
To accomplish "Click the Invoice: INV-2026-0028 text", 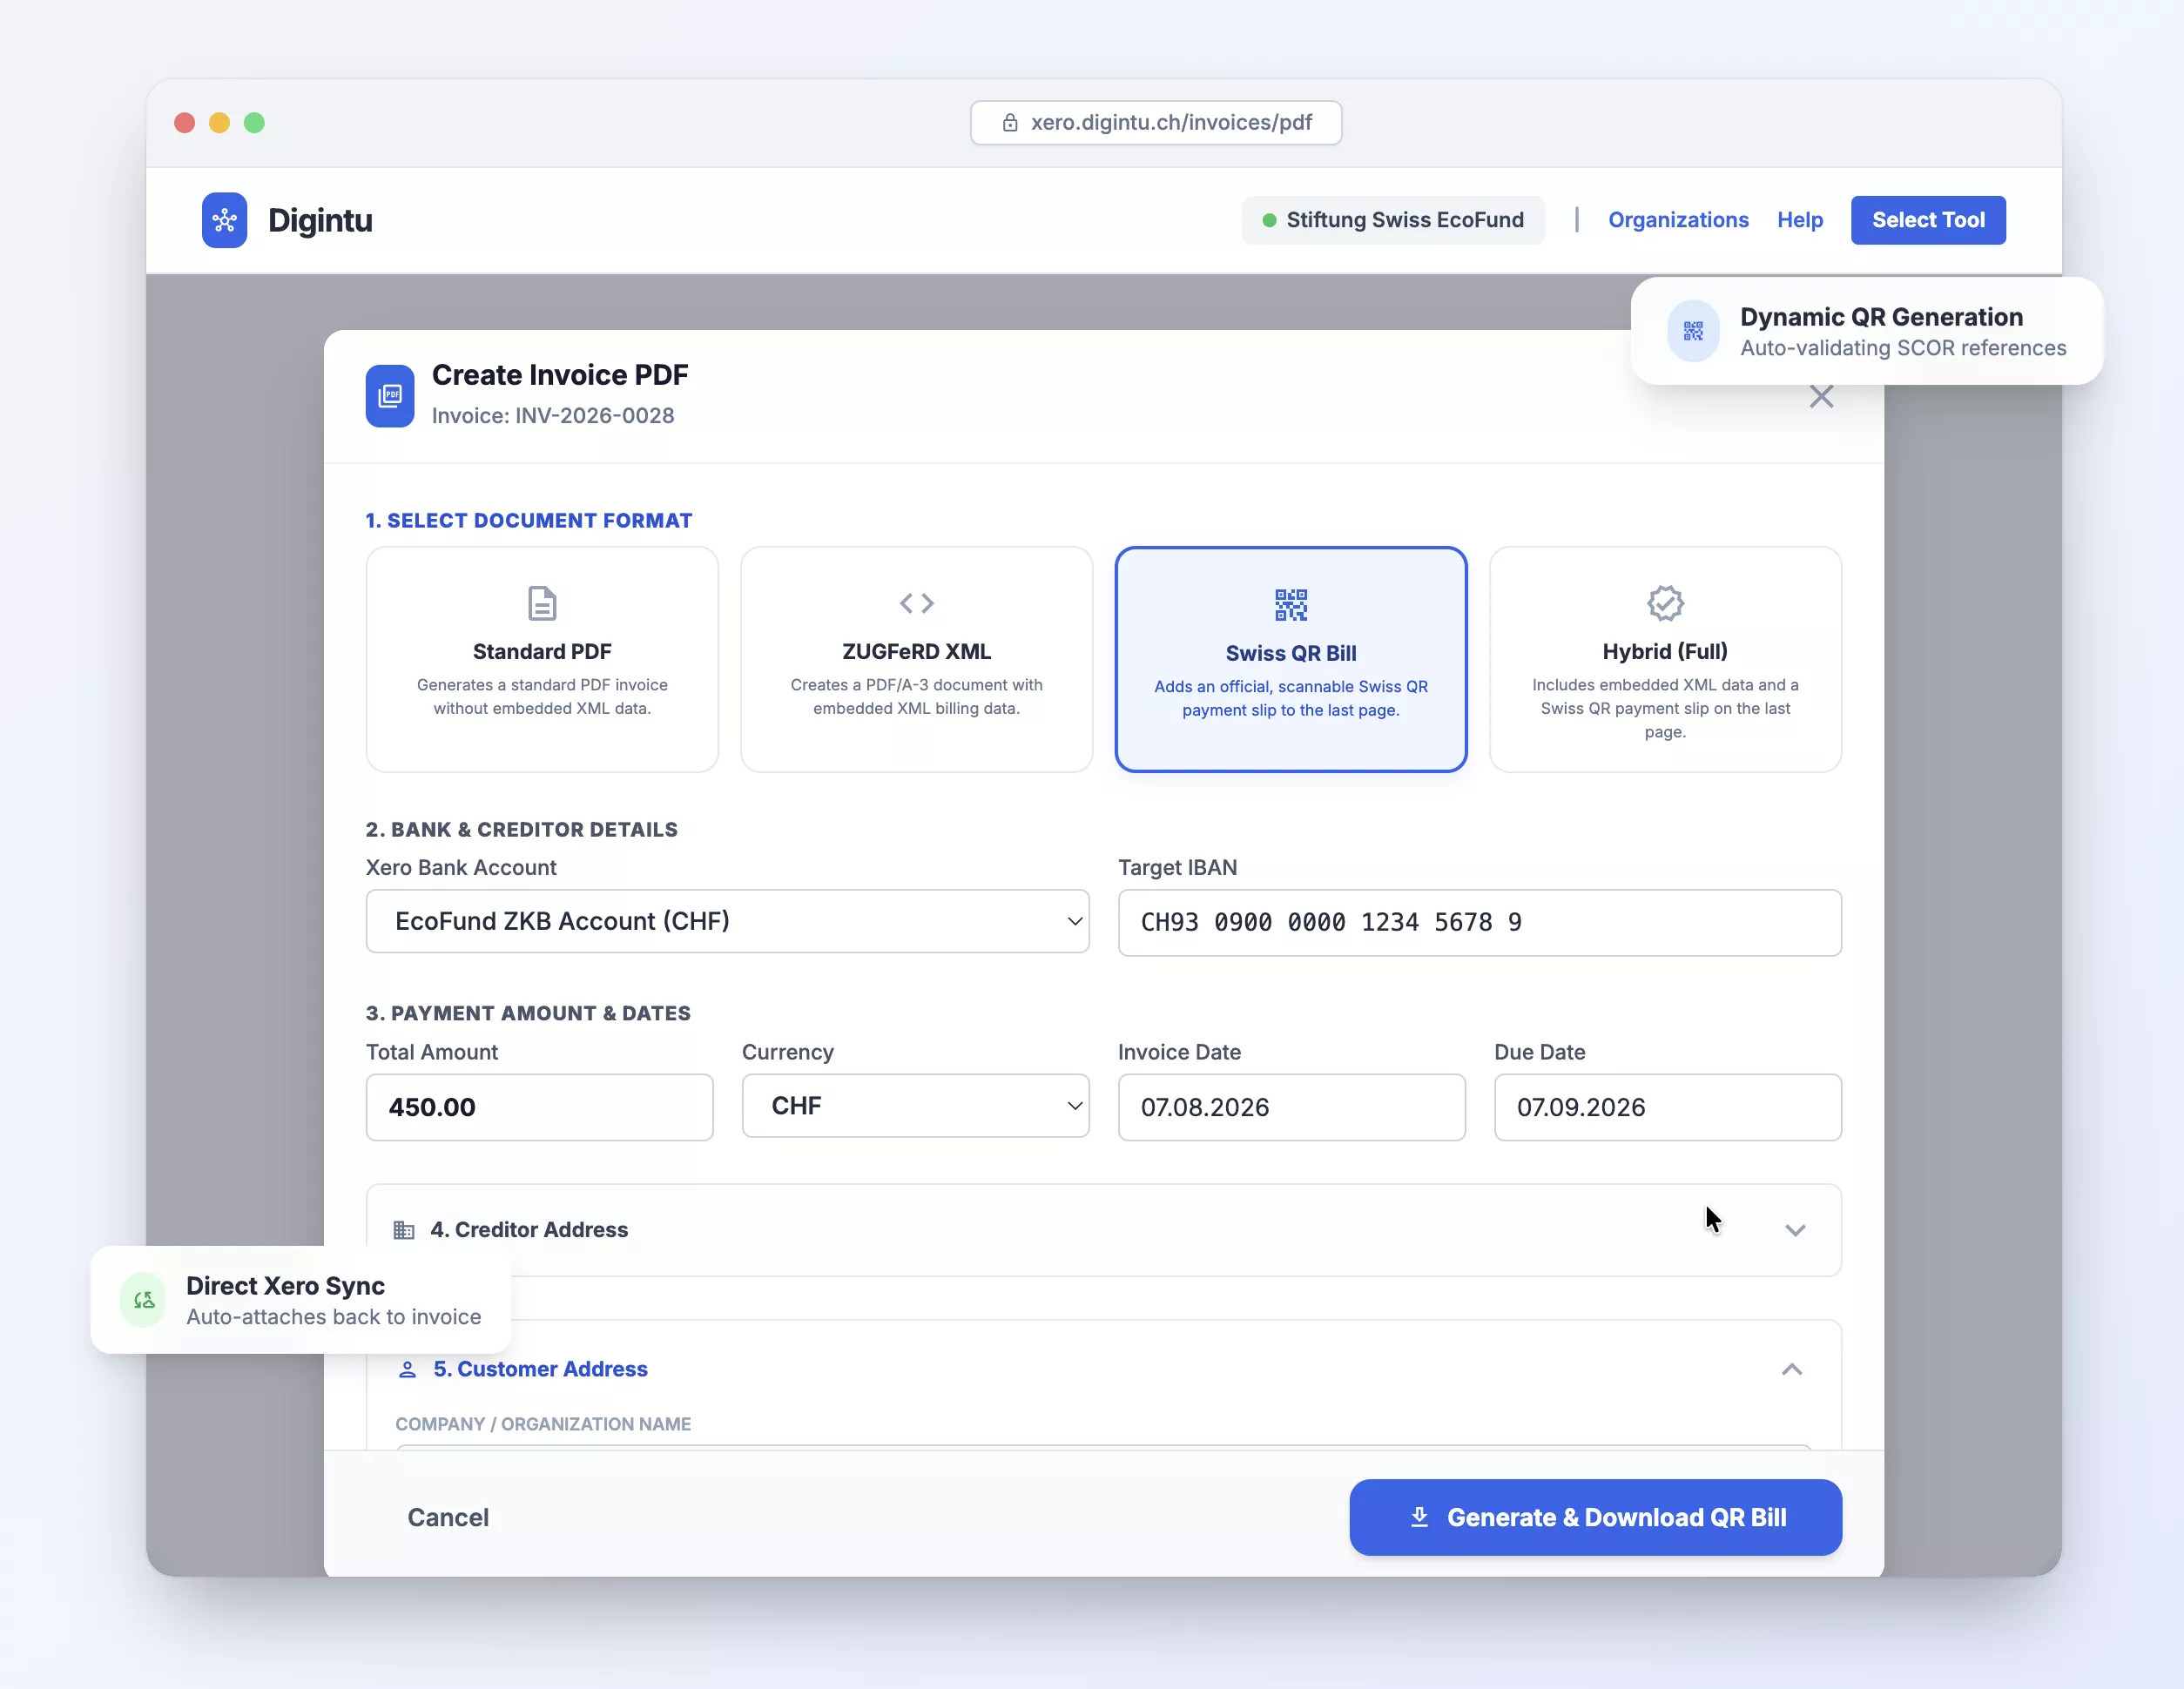I will tap(553, 415).
